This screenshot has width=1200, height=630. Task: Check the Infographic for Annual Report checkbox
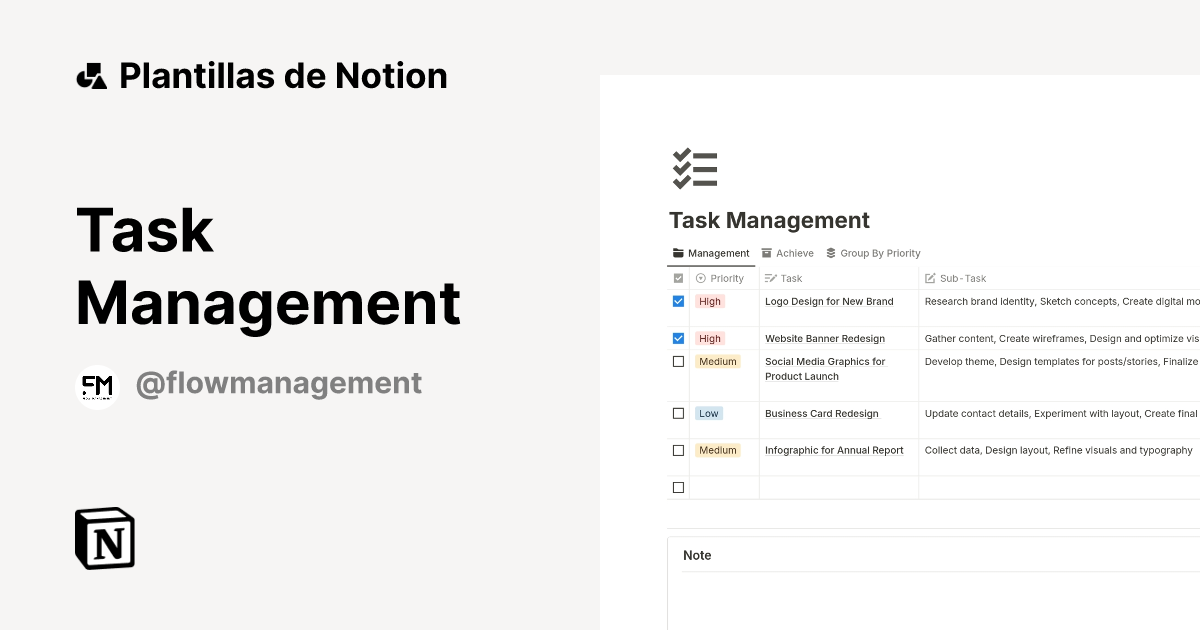pos(679,450)
